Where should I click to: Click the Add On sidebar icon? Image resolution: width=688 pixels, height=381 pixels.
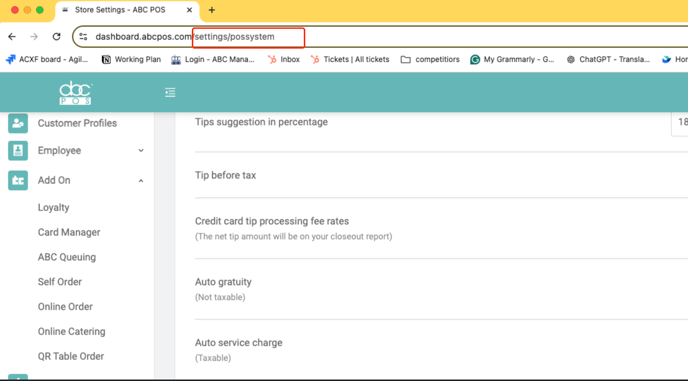click(18, 180)
